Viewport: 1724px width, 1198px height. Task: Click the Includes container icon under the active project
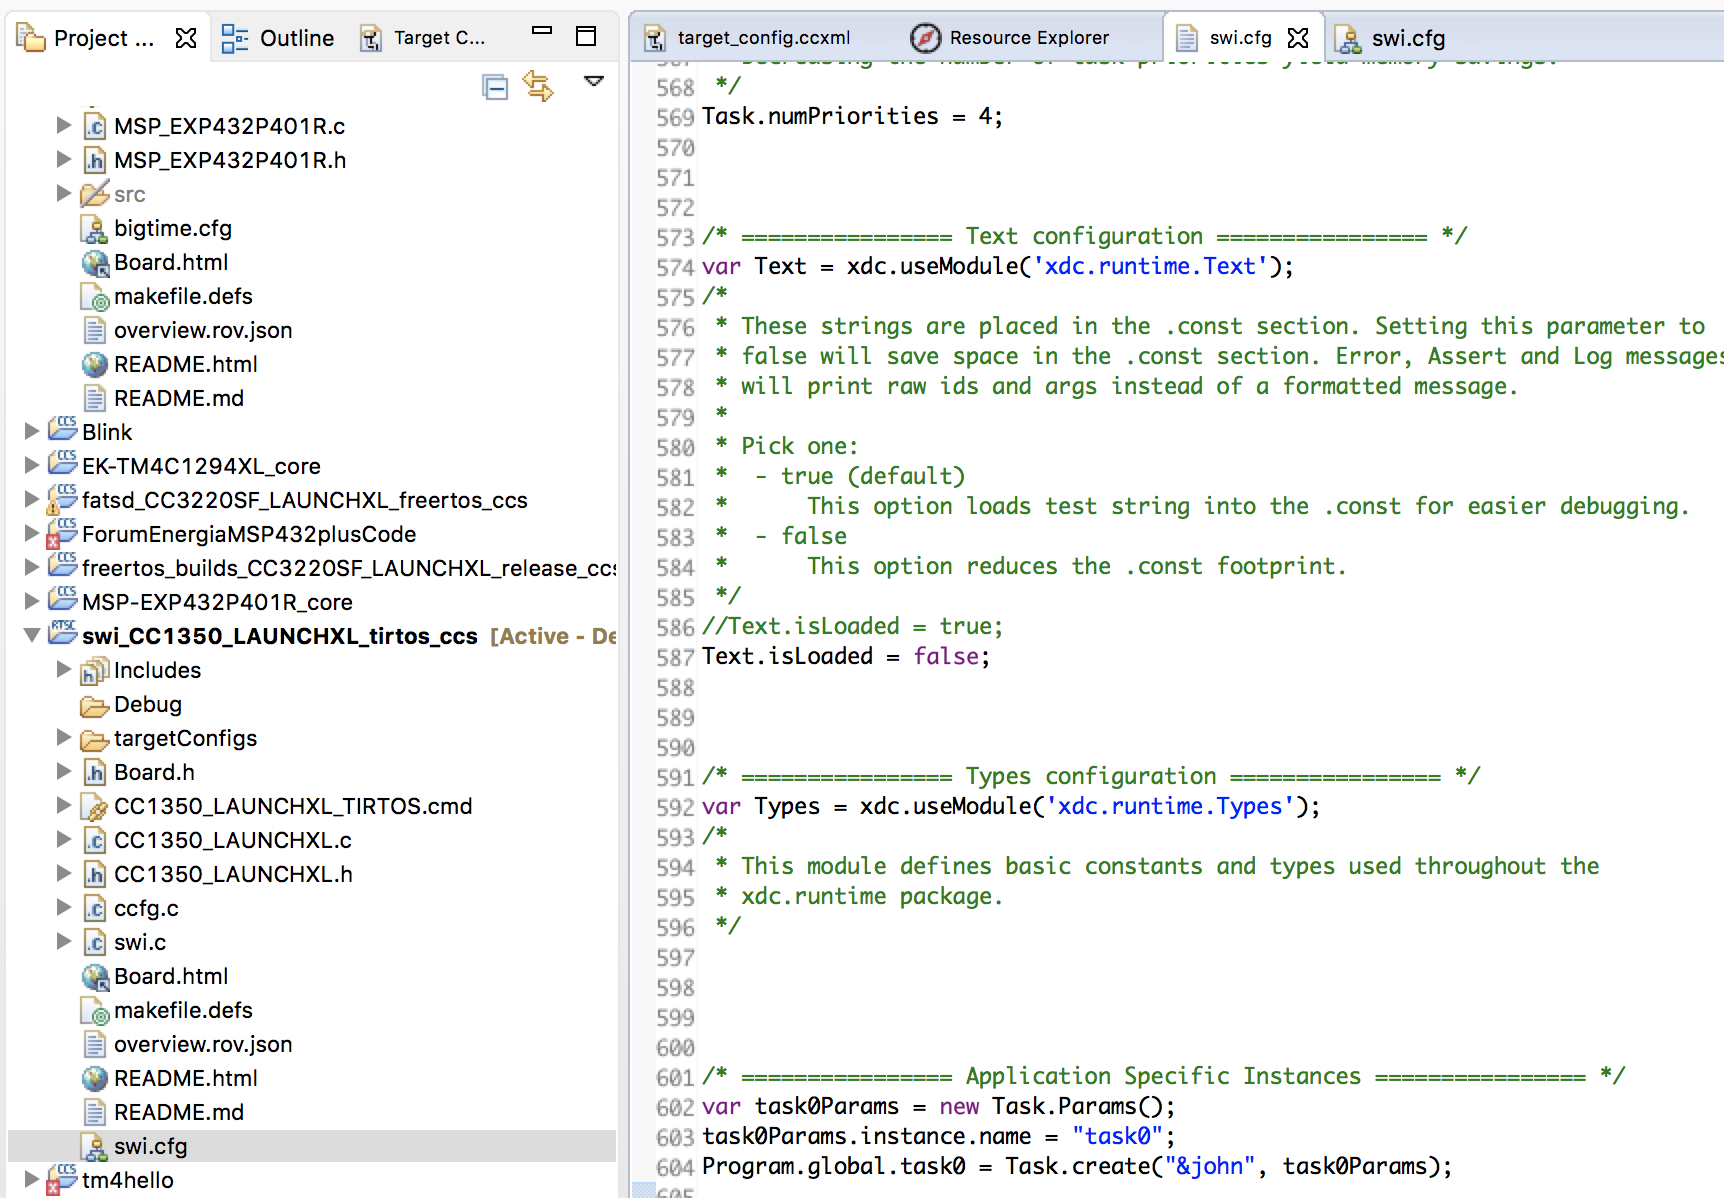[x=95, y=670]
